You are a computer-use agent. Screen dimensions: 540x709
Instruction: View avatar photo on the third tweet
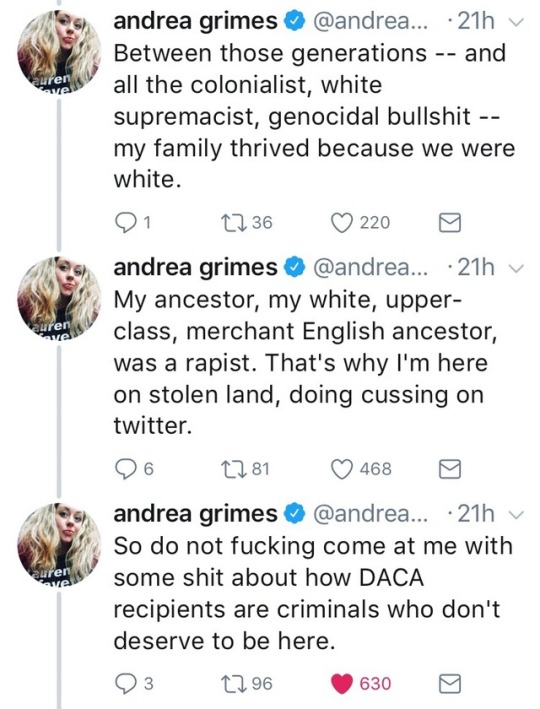[x=58, y=544]
